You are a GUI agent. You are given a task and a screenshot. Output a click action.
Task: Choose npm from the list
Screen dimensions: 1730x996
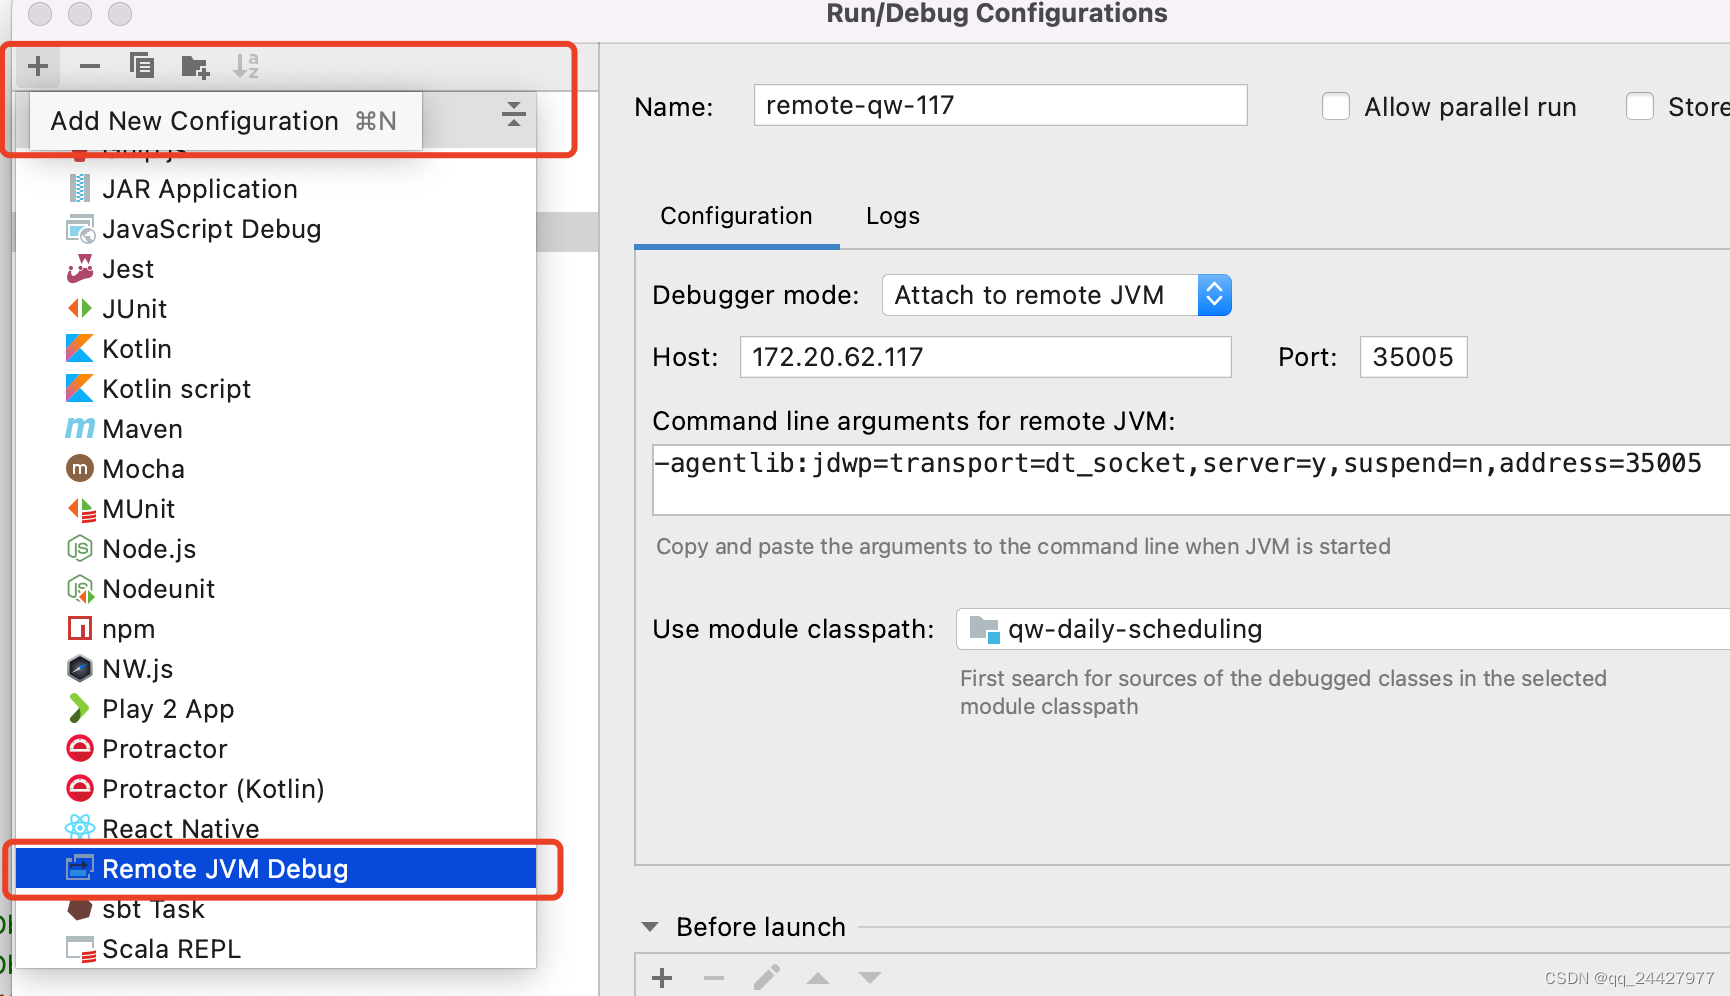click(x=276, y=629)
